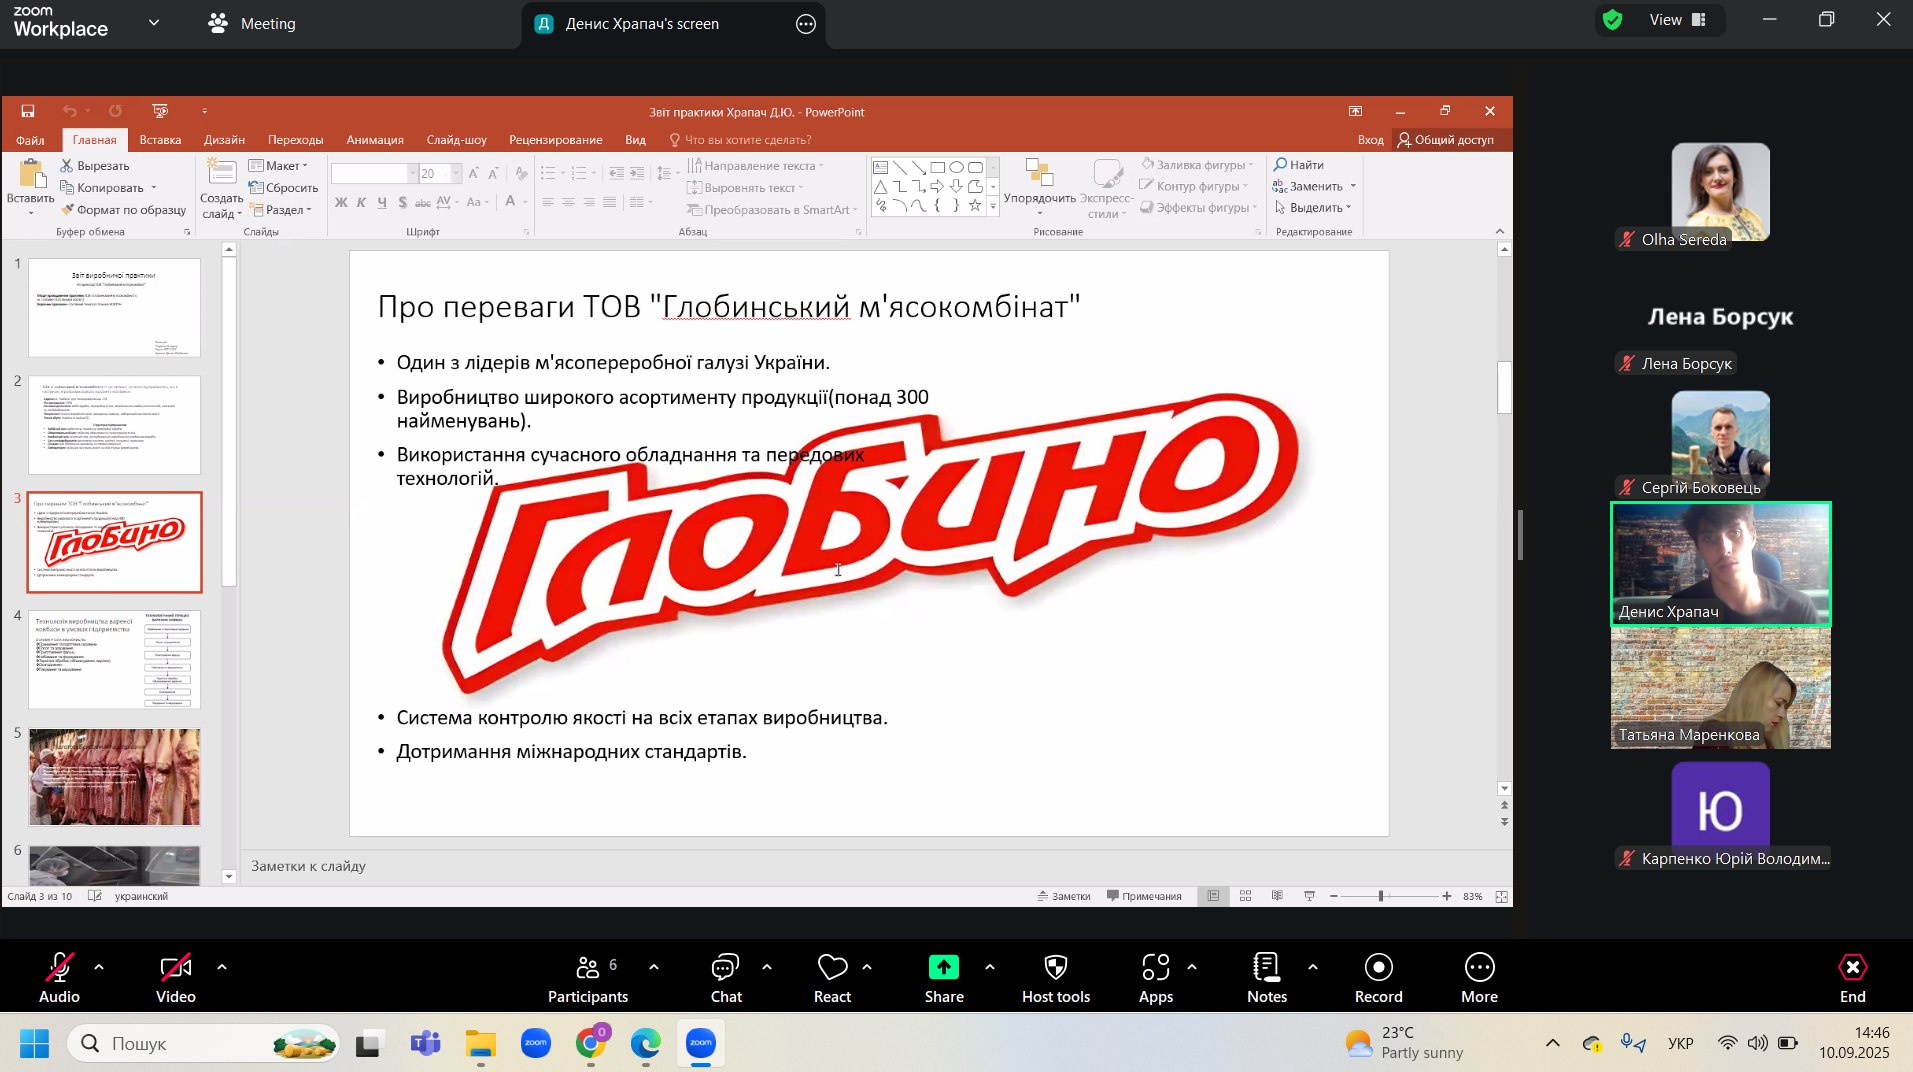Click the zoom in plus button
Screen dimensions: 1913x1072
coord(1447,896)
